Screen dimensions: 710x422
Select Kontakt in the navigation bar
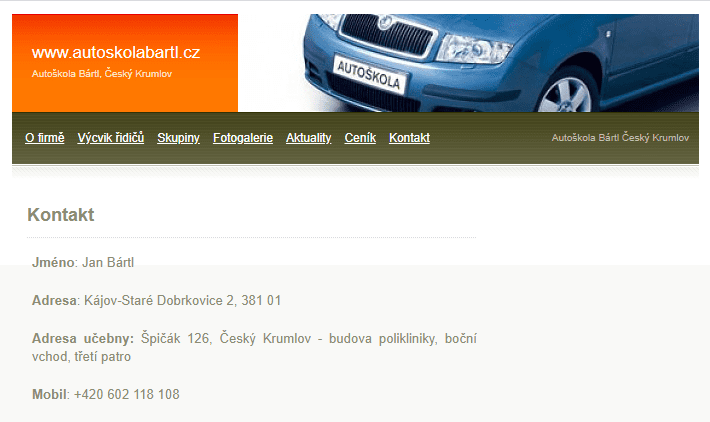[409, 138]
